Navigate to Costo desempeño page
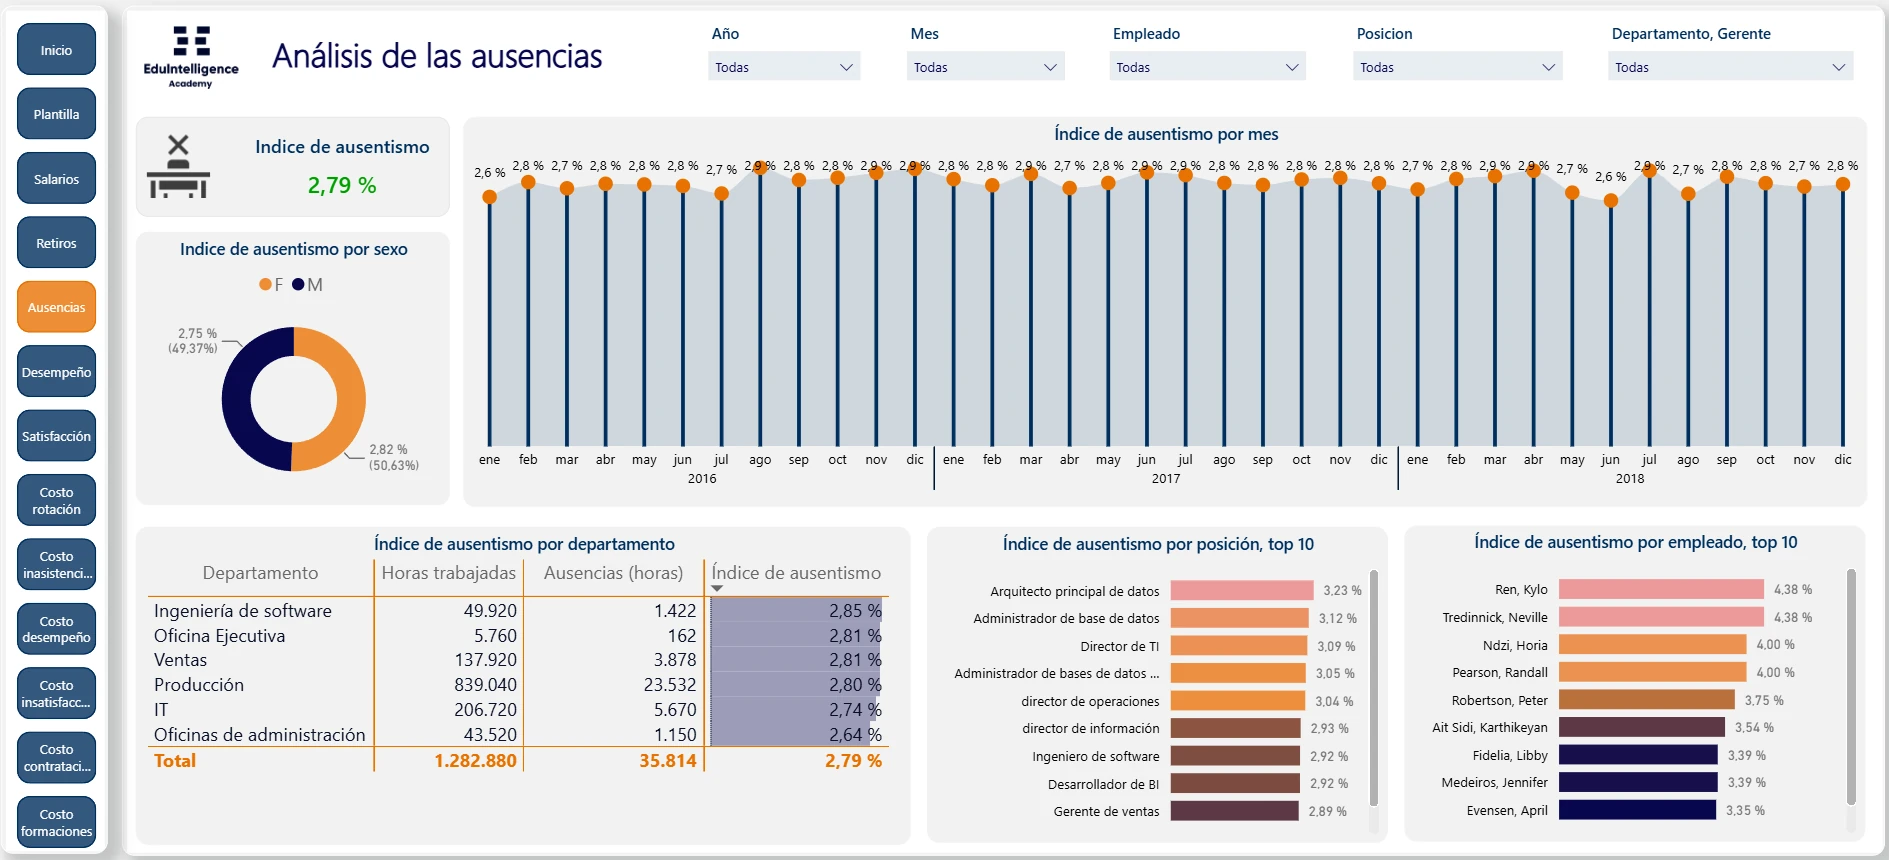Image resolution: width=1889 pixels, height=860 pixels. 56,629
